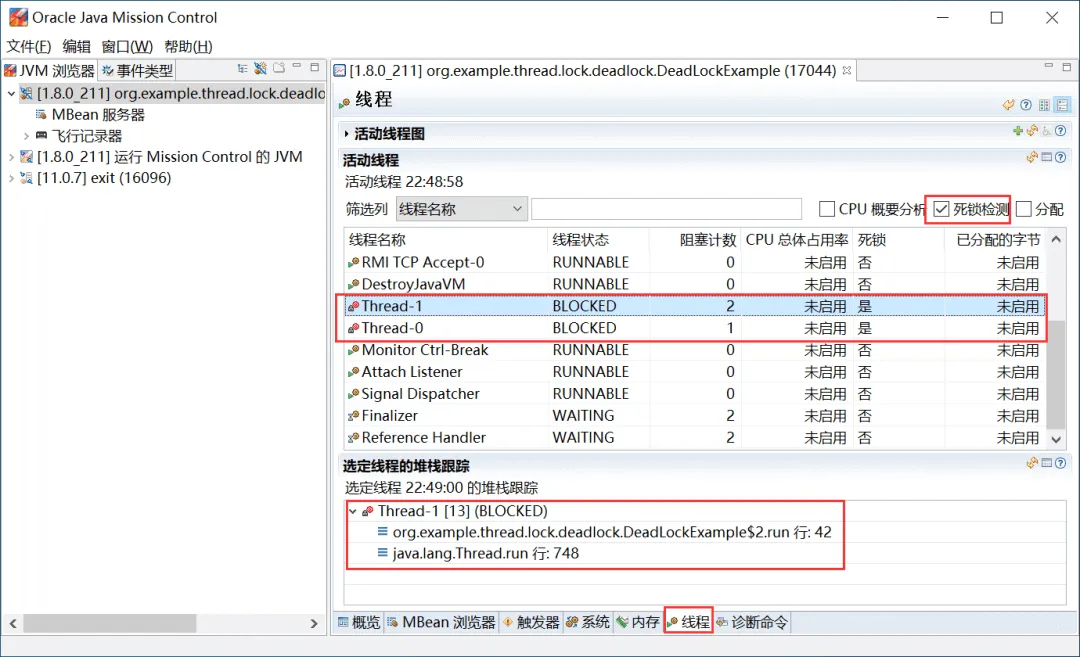This screenshot has width=1080, height=657.
Task: Sort by 死锁 column header
Action: (899, 240)
